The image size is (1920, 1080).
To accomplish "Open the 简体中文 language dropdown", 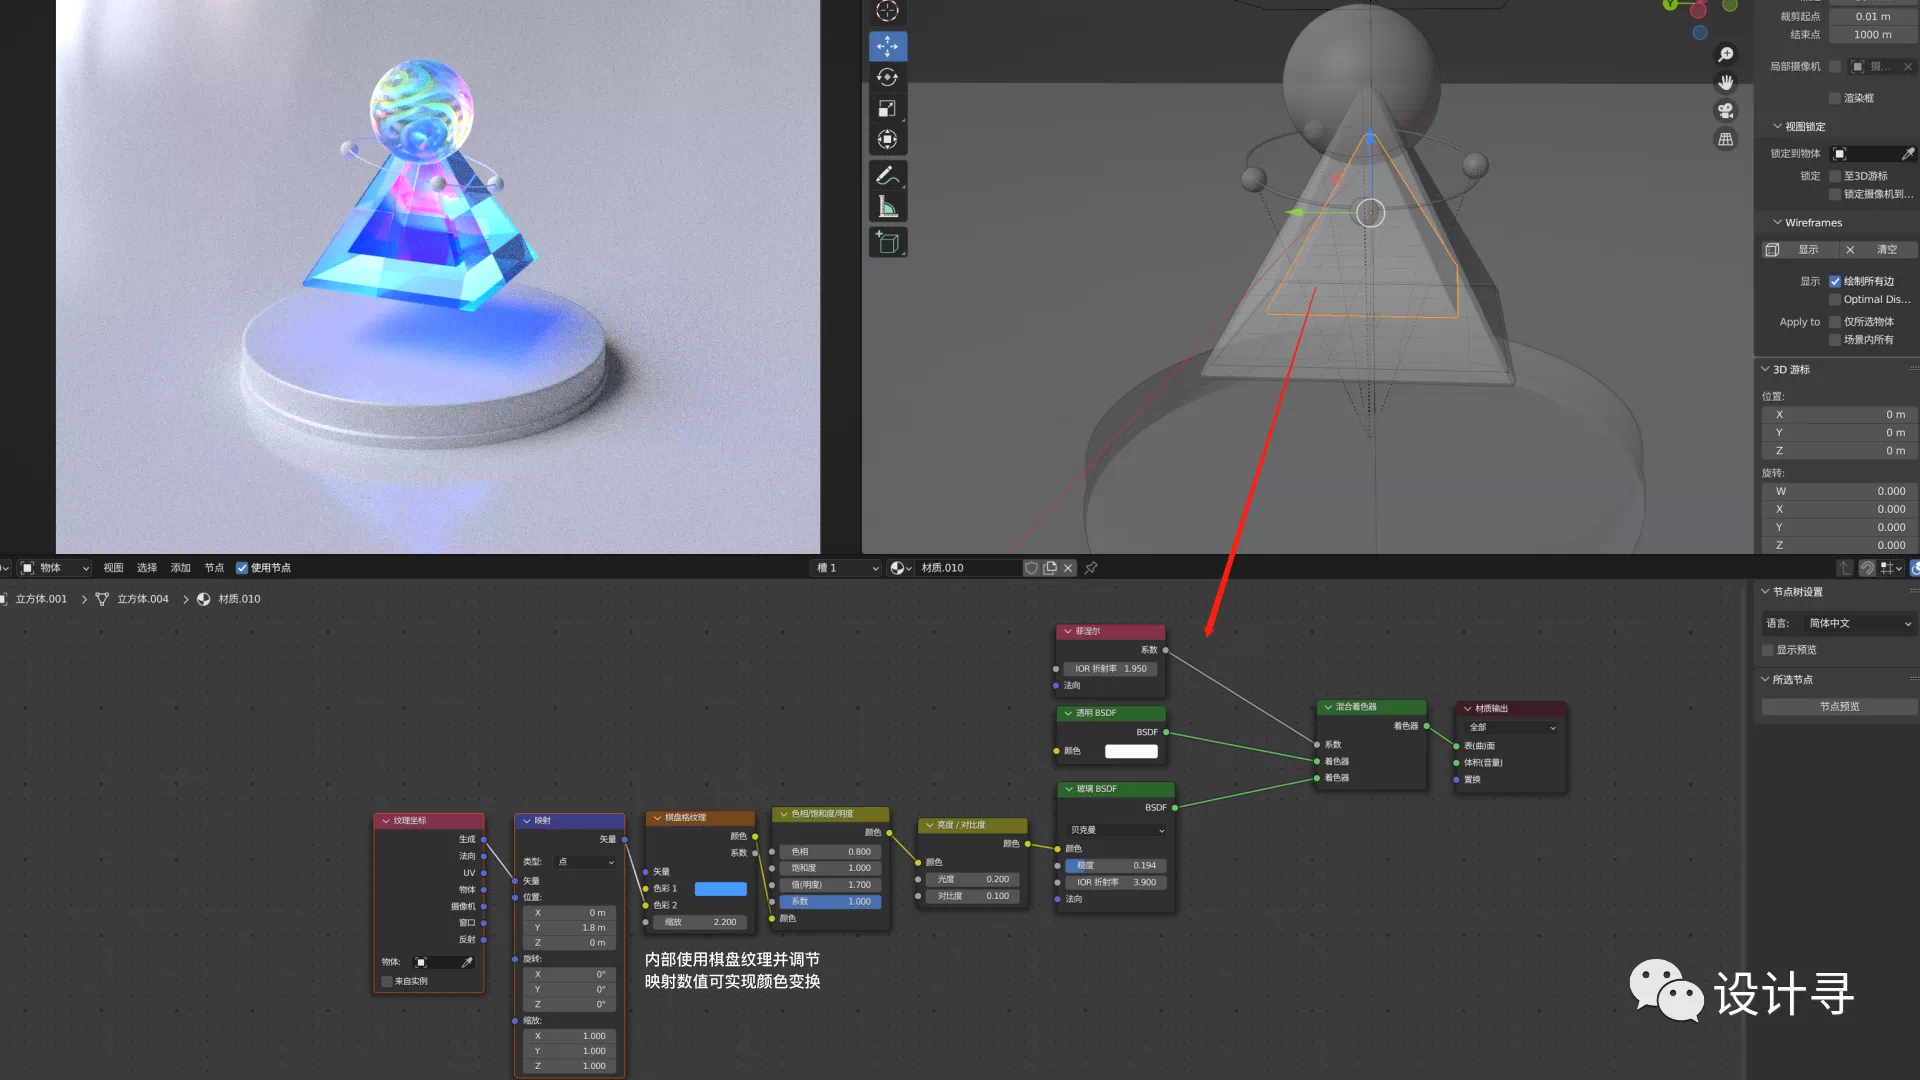I will 1859,623.
